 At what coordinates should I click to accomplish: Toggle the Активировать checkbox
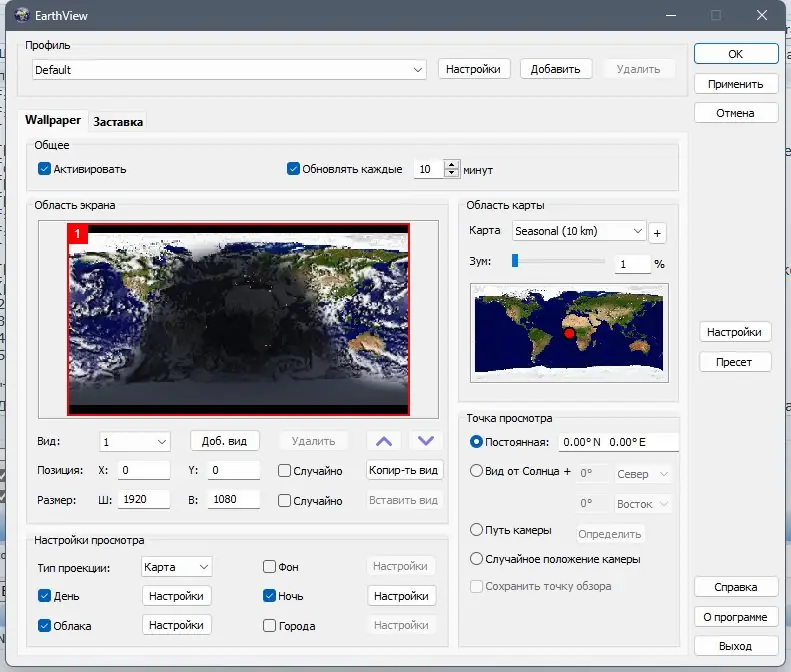[44, 169]
